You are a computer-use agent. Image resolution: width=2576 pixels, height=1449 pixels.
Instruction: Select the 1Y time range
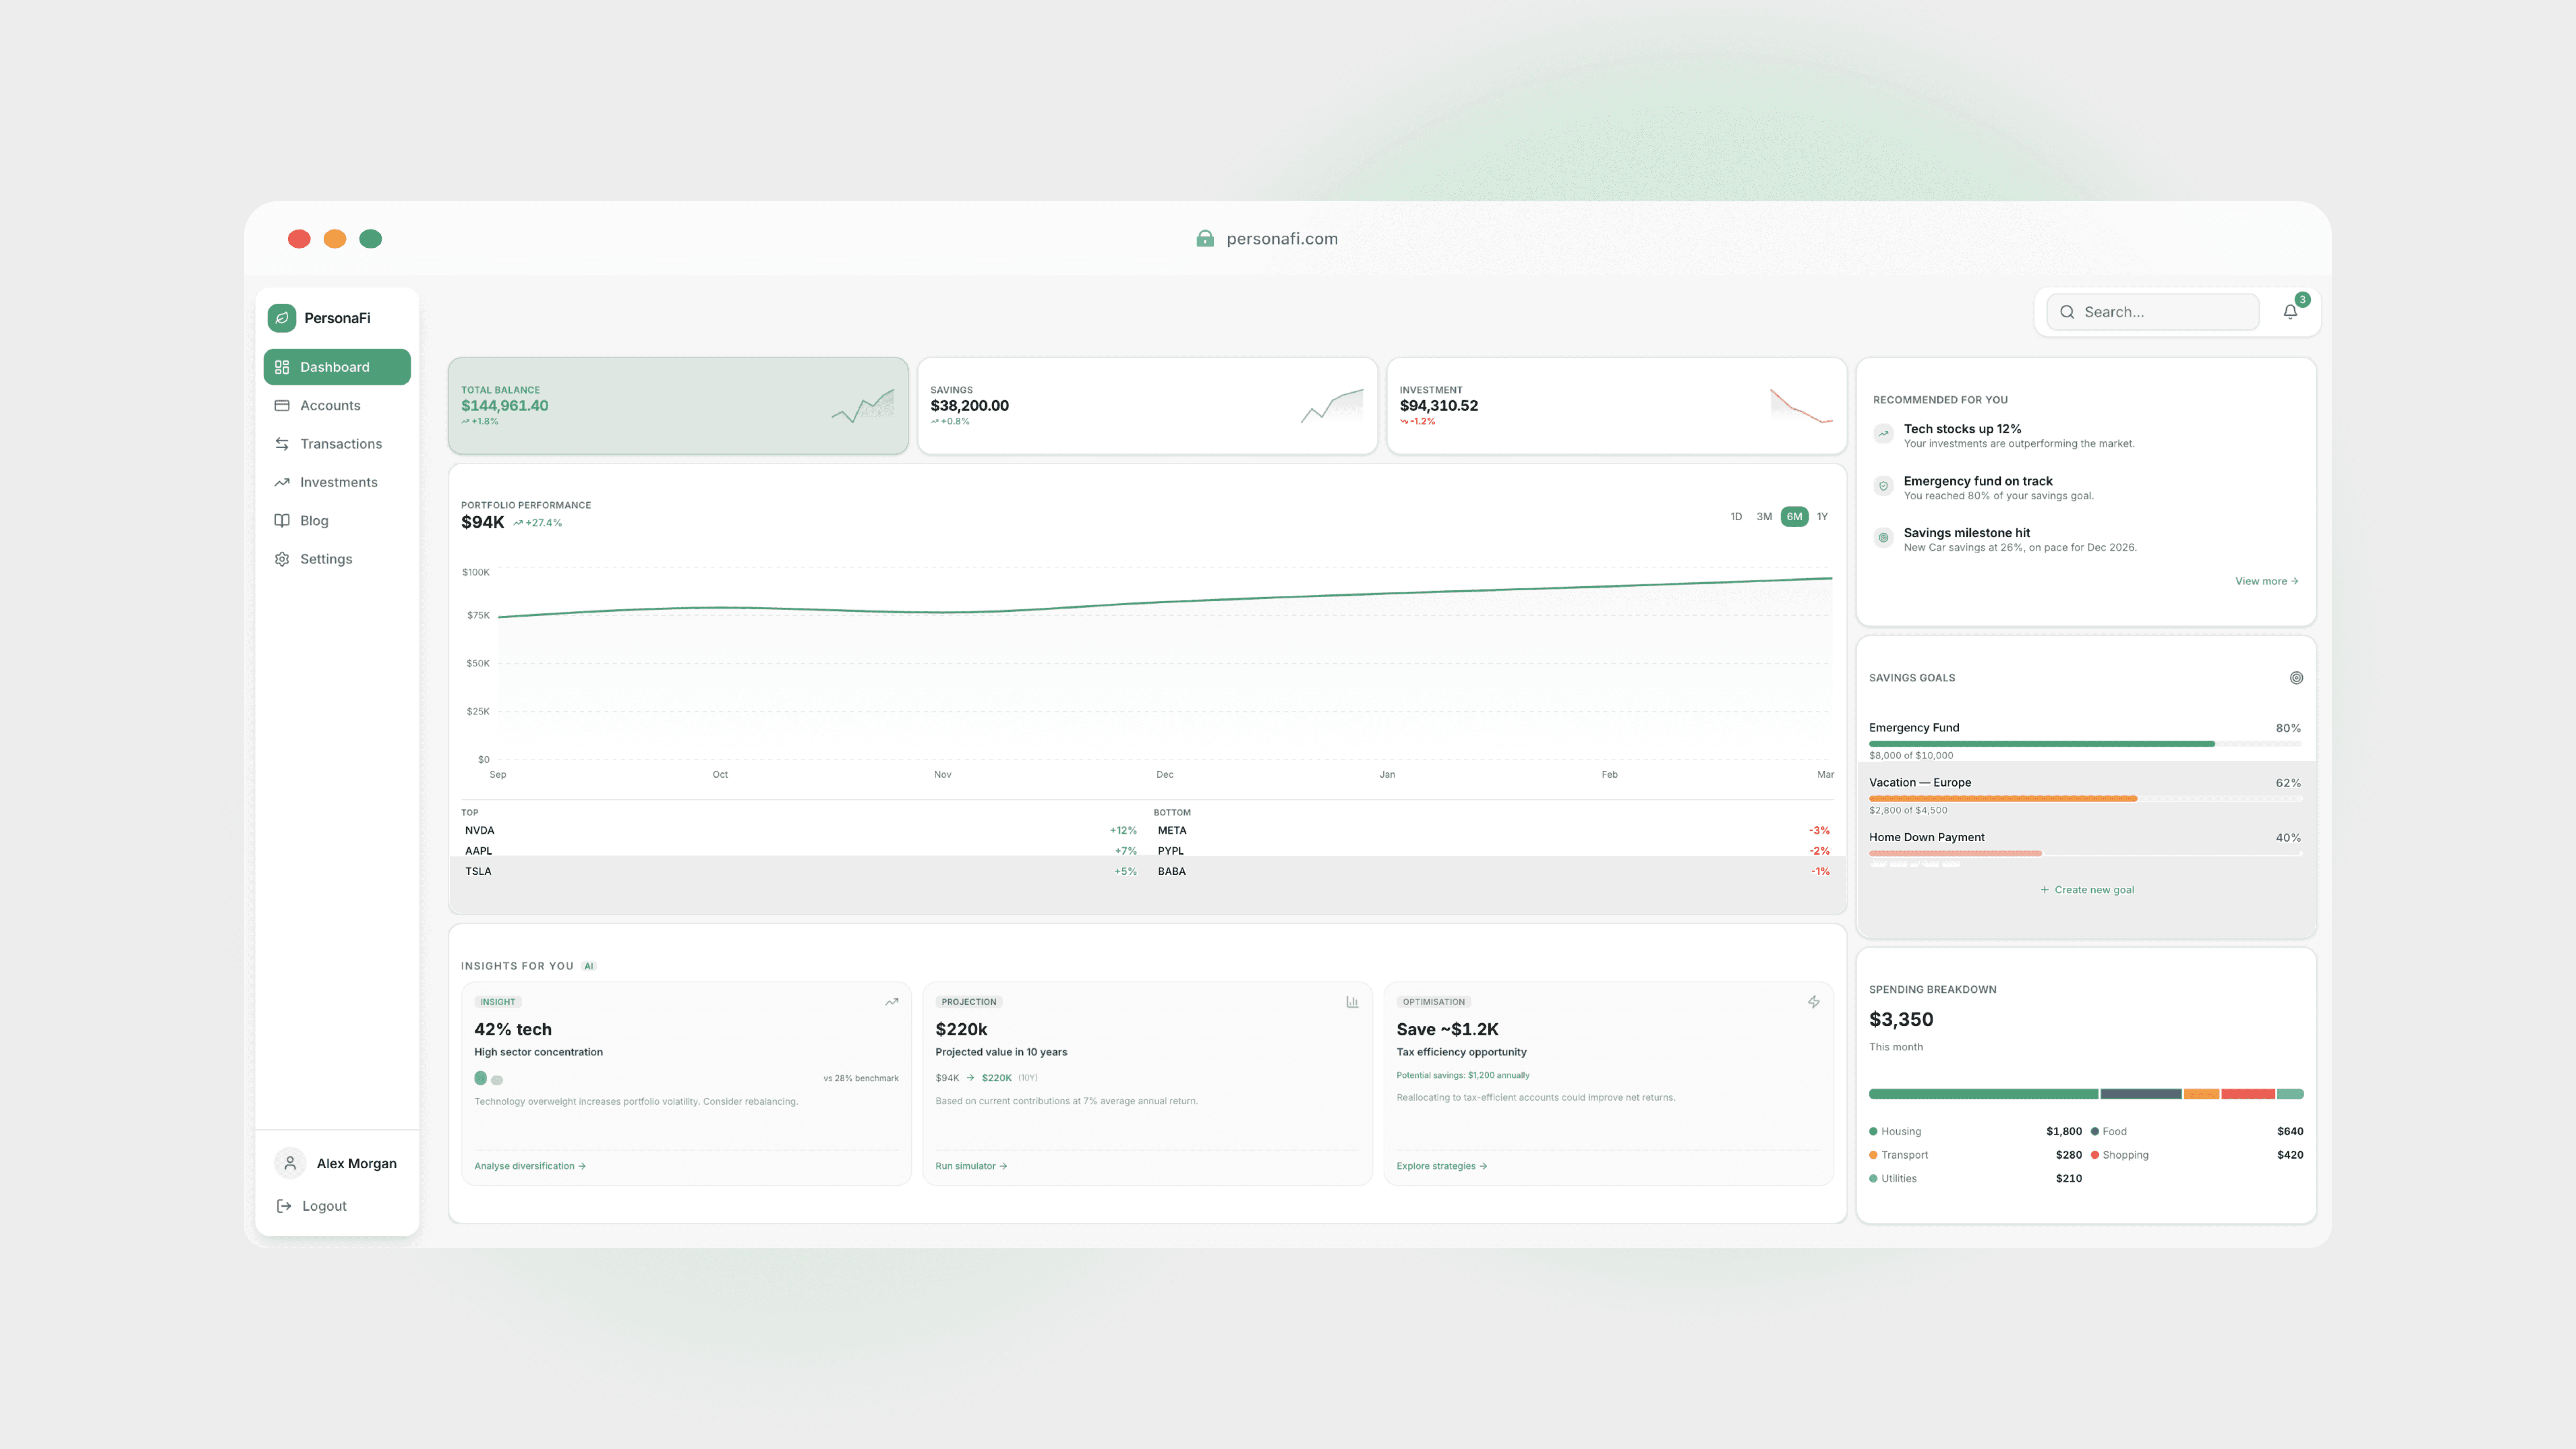1822,517
